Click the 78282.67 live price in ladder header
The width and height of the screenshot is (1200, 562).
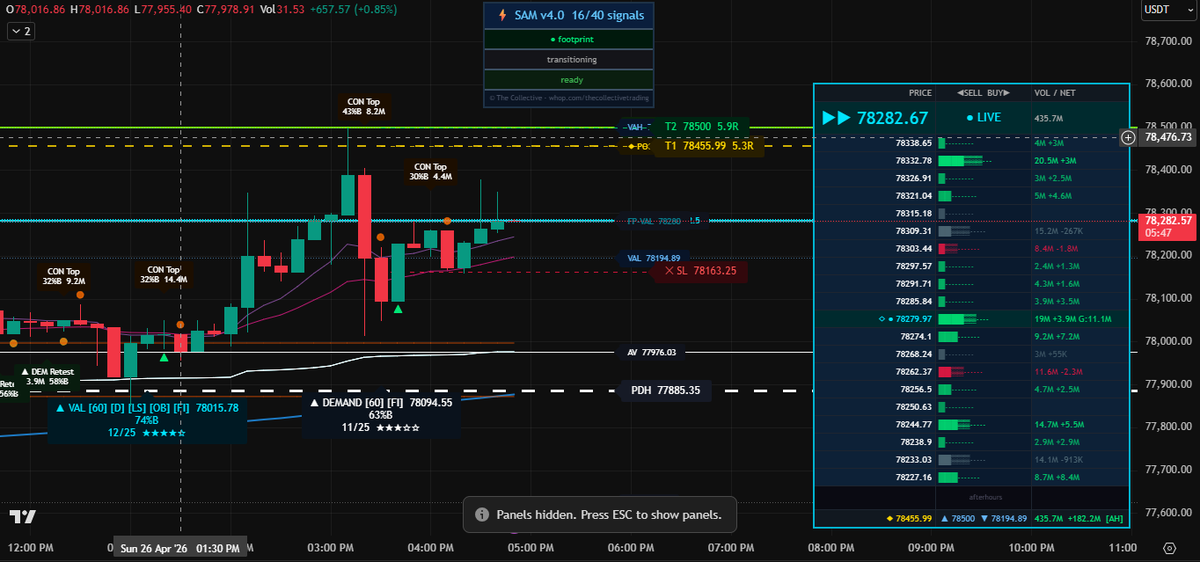(x=892, y=118)
